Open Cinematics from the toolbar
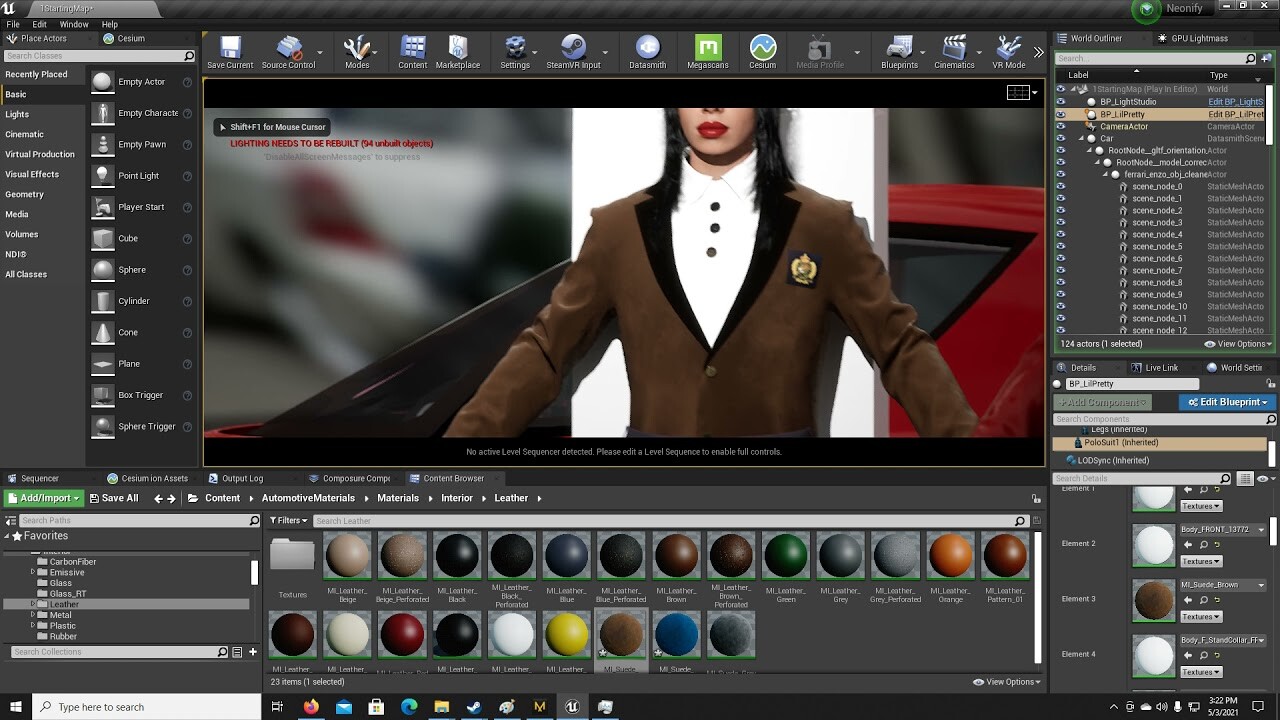Viewport: 1280px width, 720px height. pos(954,47)
